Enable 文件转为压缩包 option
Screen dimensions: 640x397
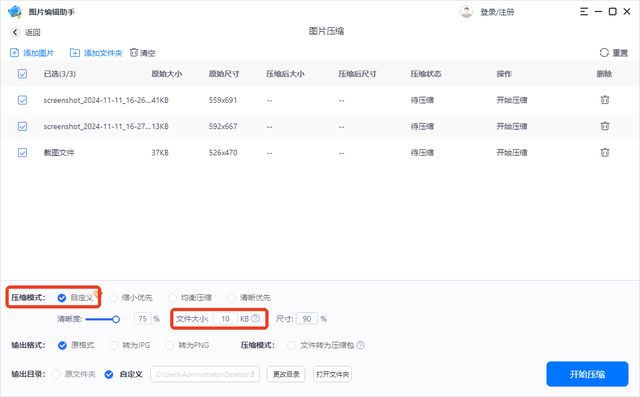291,346
